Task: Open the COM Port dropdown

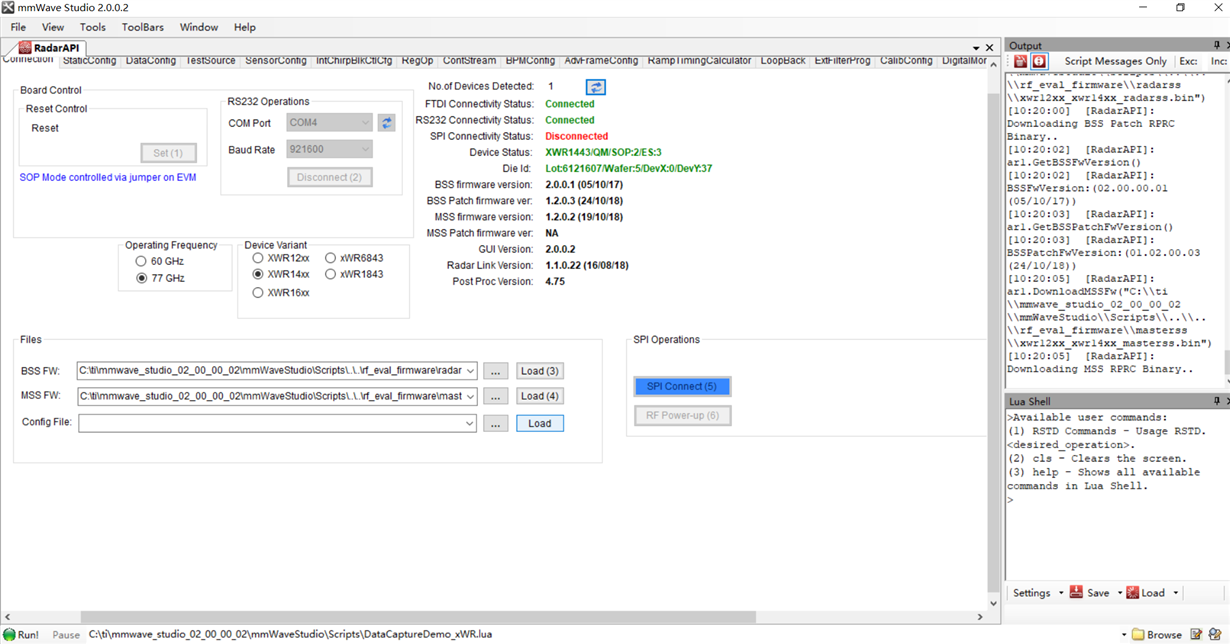Action: (x=364, y=123)
